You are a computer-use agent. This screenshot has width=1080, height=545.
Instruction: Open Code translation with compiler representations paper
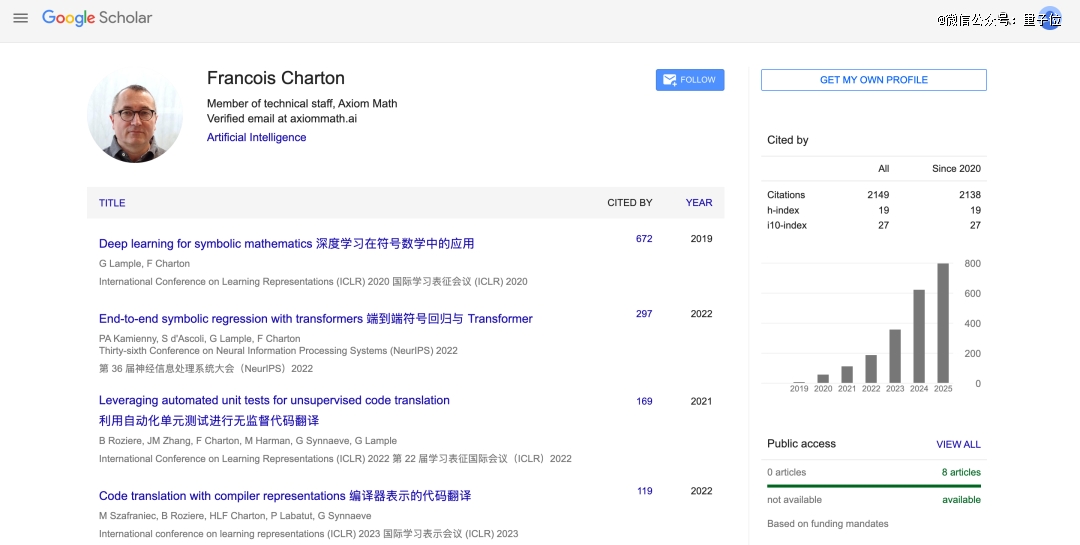tap(284, 496)
